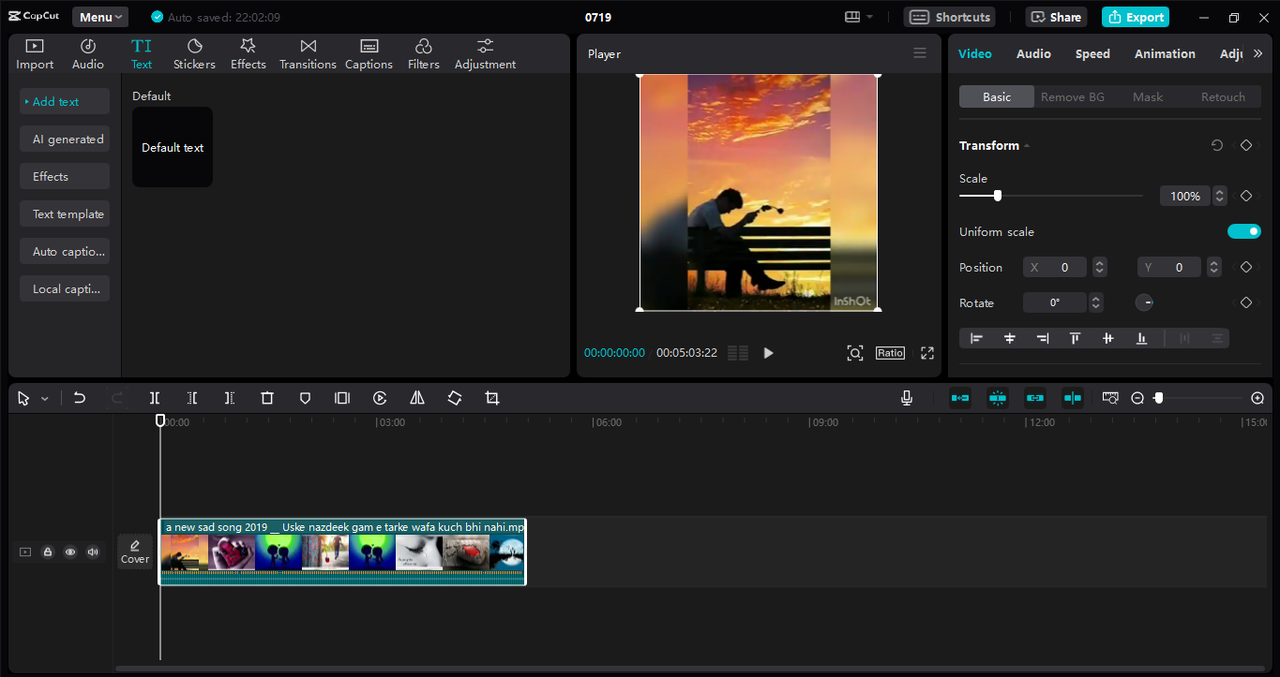Toggle timeline linkage button
The height and width of the screenshot is (677, 1280).
(1035, 398)
